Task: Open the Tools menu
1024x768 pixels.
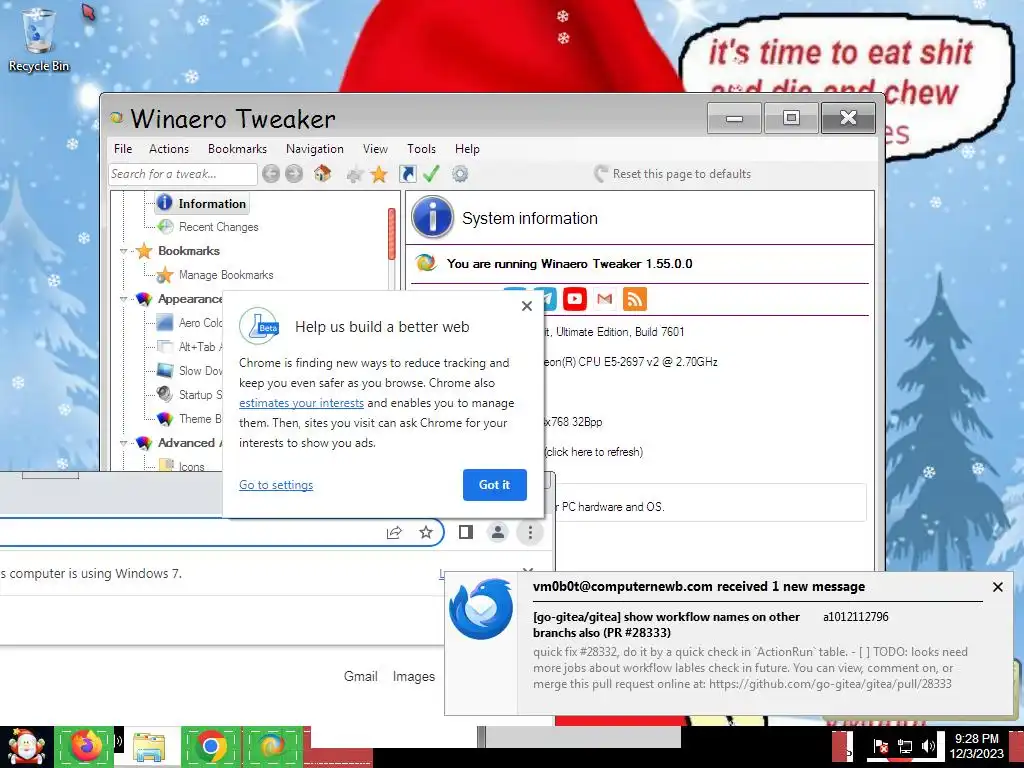Action: 421,149
